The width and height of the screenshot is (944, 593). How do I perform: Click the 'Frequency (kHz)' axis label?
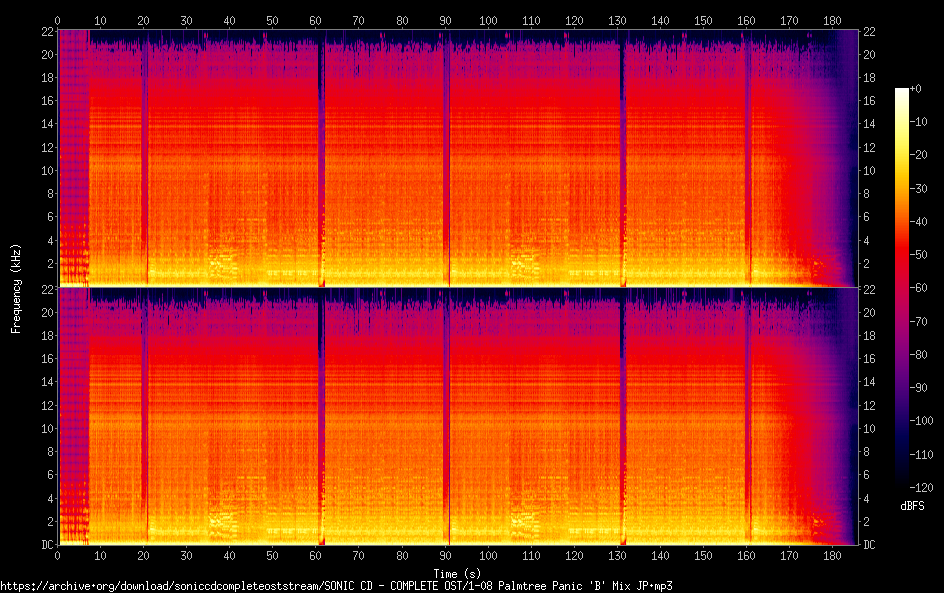tap(16, 287)
